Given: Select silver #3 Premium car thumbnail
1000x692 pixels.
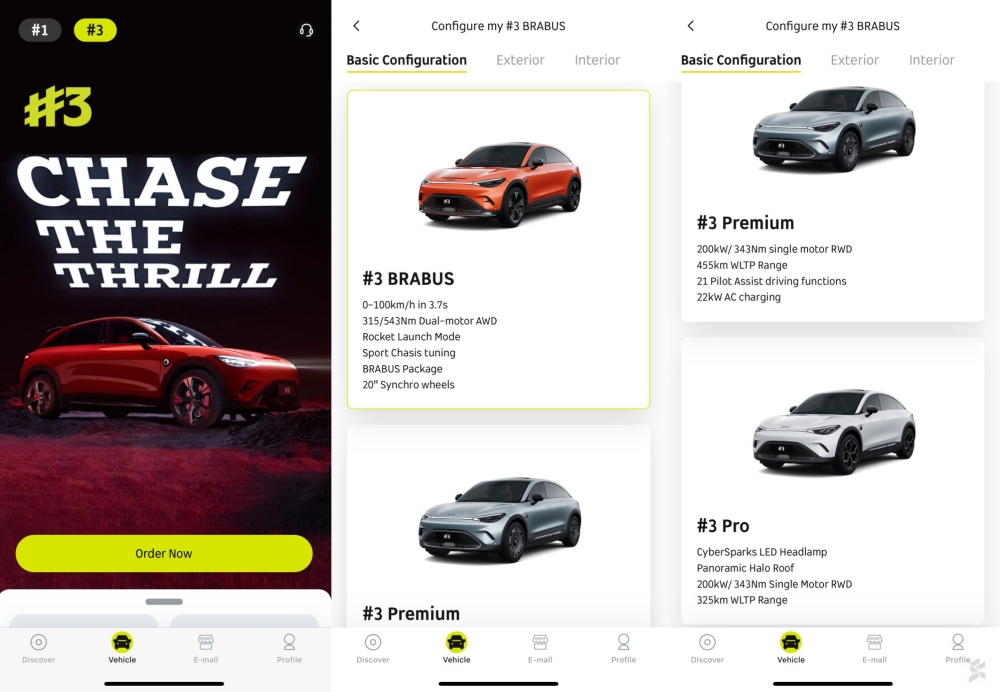Looking at the screenshot, I should point(499,520).
